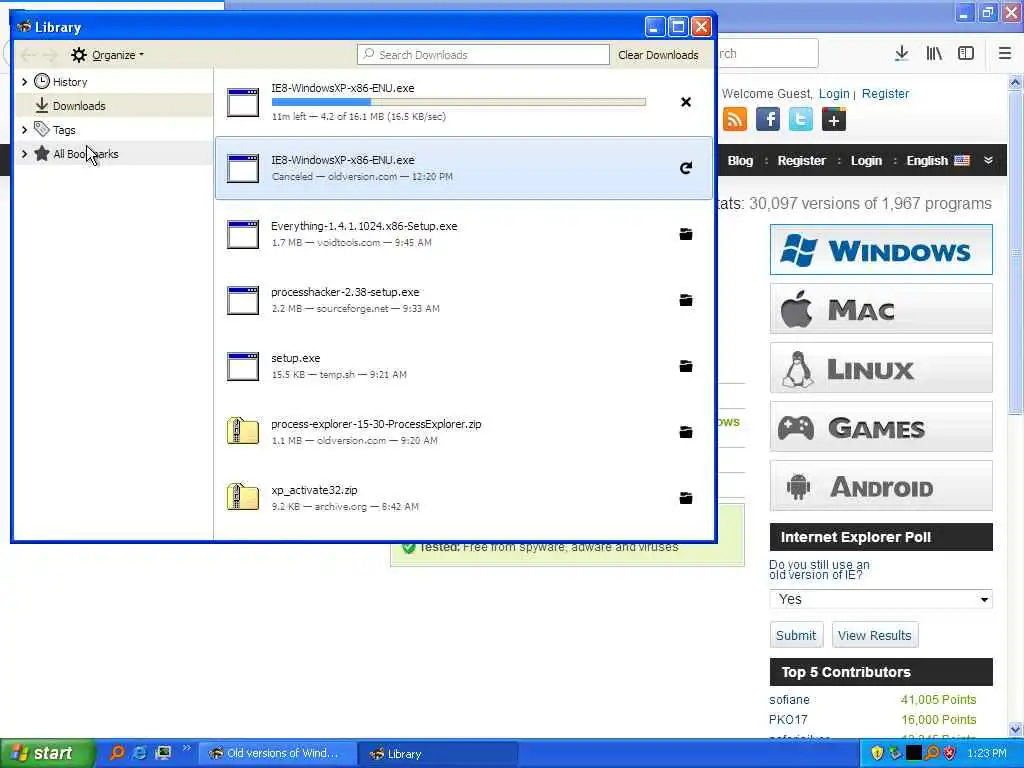Click the Search Downloads input field
Image resolution: width=1024 pixels, height=768 pixels.
pyautogui.click(x=483, y=55)
